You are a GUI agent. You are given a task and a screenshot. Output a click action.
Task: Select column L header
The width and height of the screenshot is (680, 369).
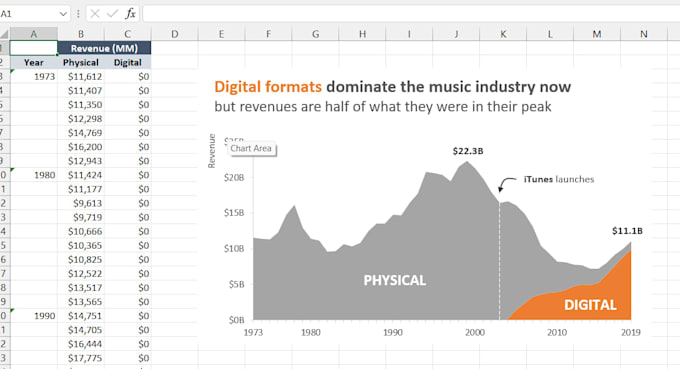[x=550, y=34]
